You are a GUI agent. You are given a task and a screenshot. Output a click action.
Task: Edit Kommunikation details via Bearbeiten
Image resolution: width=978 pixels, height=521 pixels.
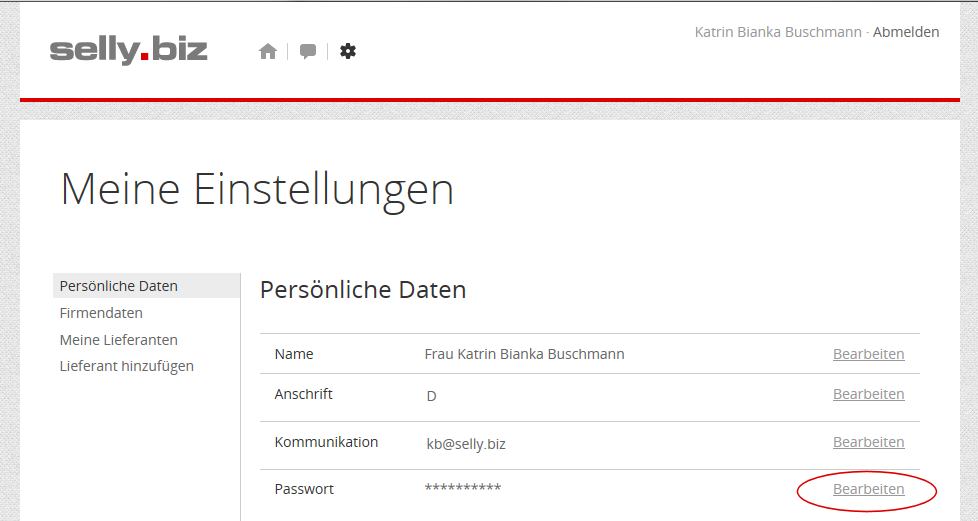[x=868, y=442]
